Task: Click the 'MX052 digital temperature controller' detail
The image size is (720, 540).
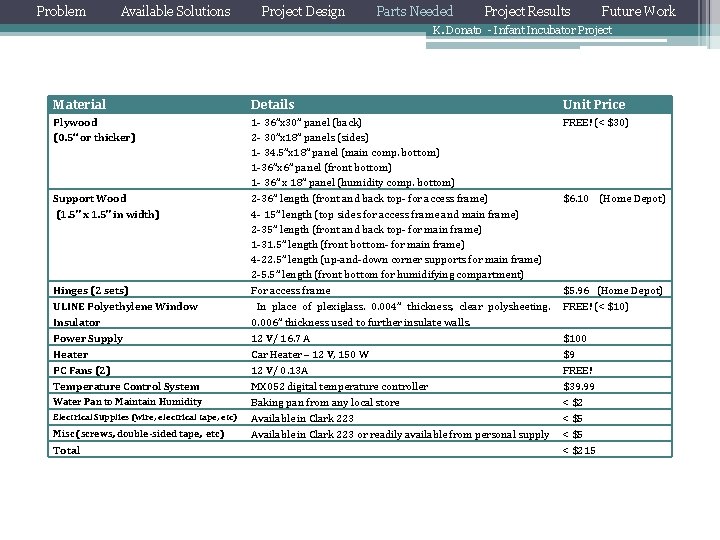Action: point(339,387)
